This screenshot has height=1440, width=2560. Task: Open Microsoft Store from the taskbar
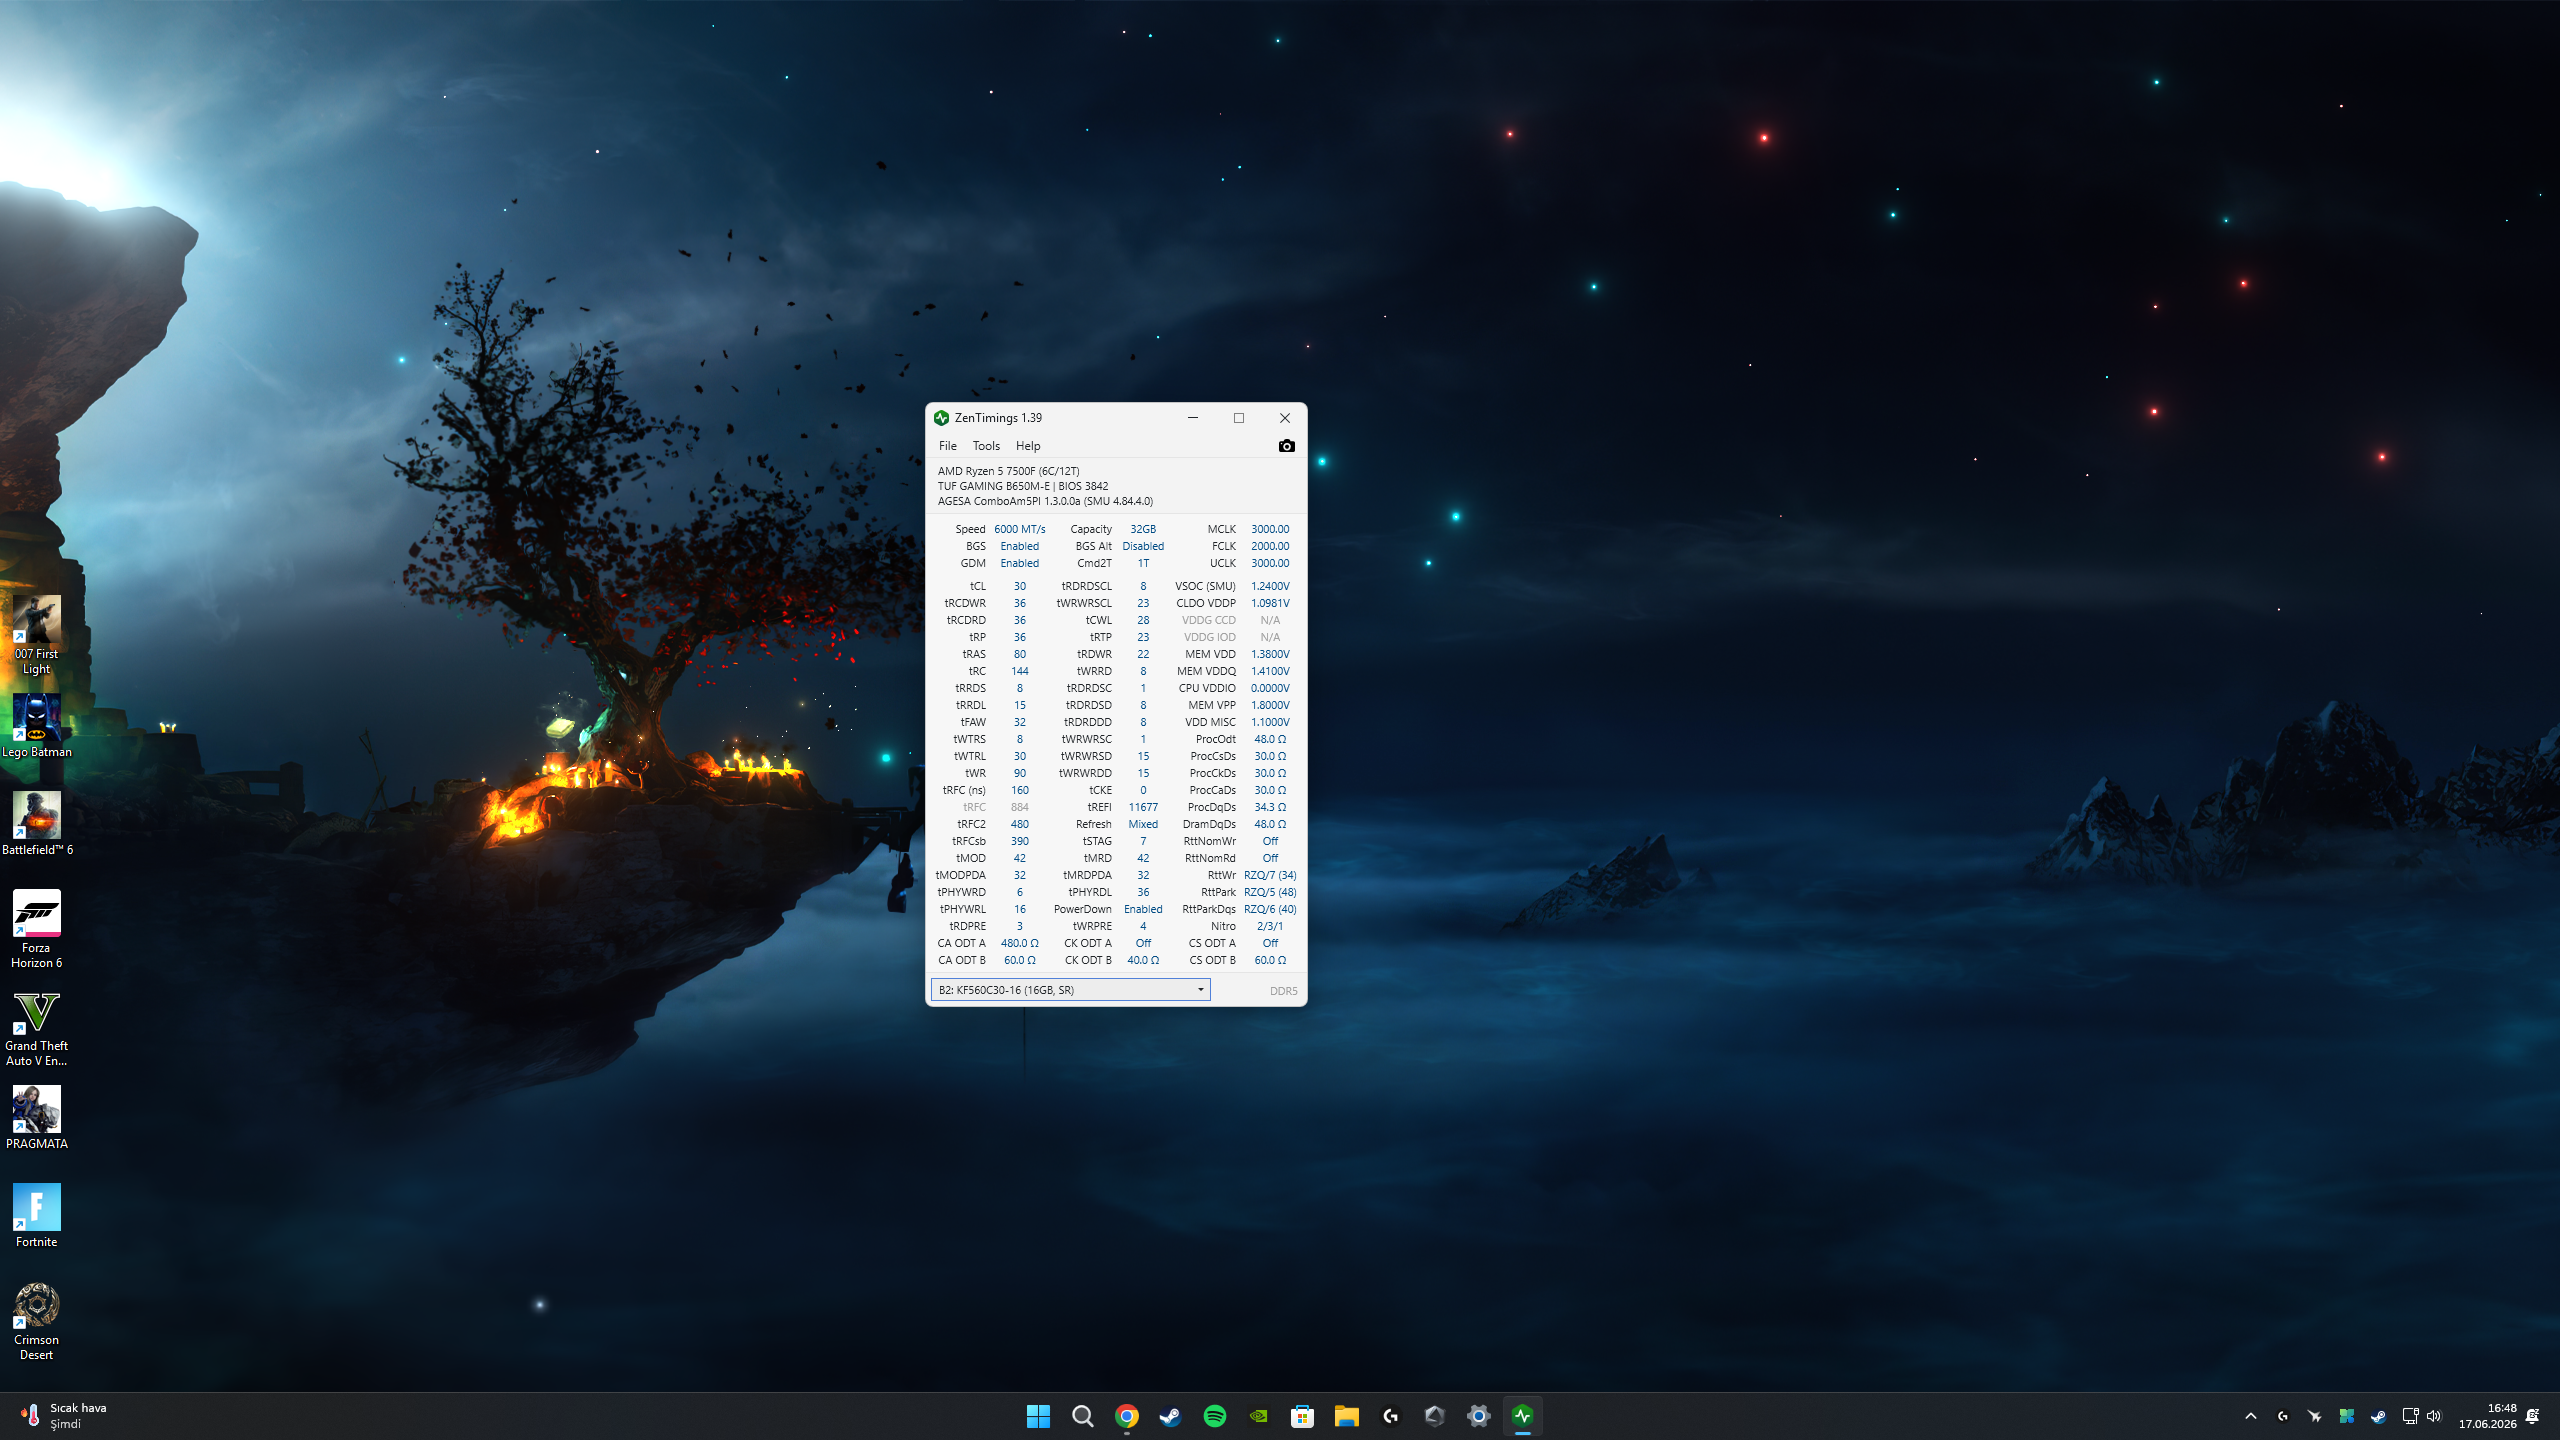[x=1302, y=1416]
